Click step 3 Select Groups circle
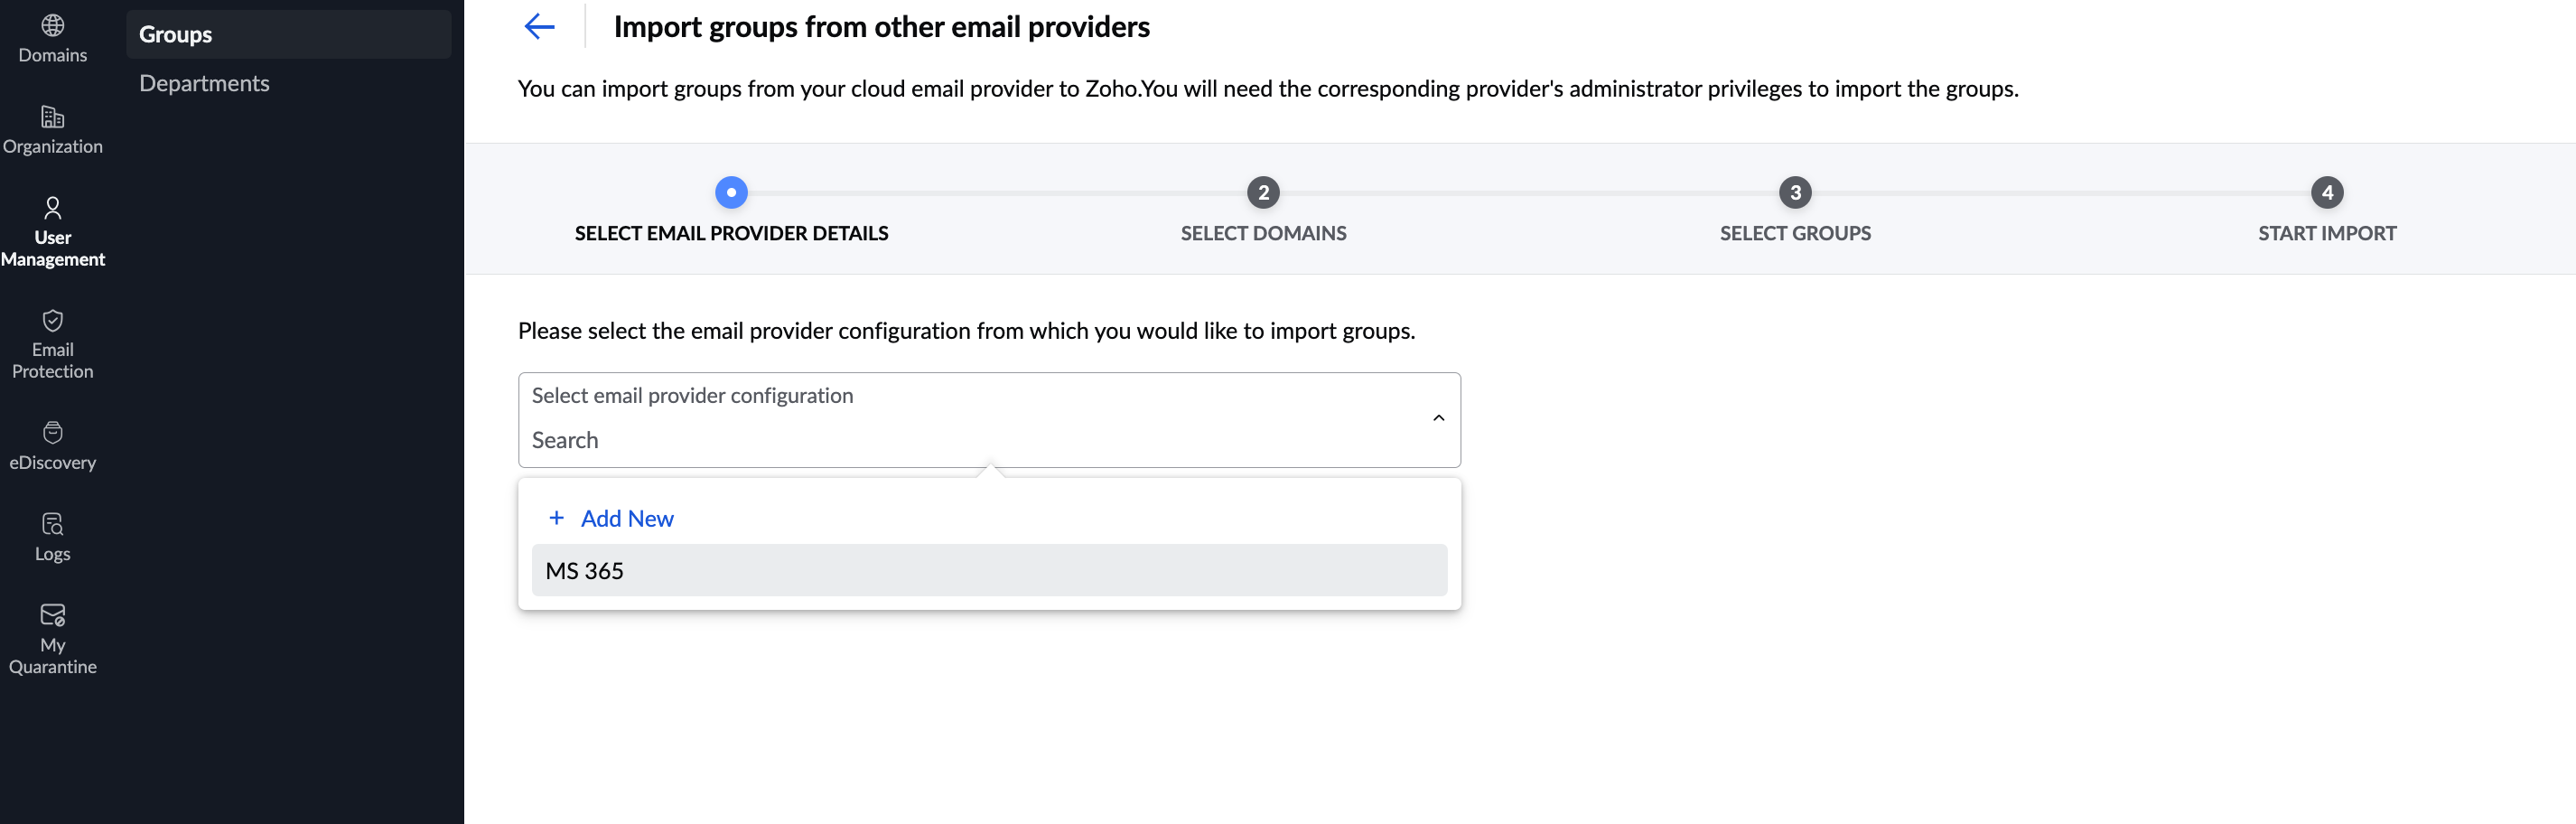2576x824 pixels. click(x=1795, y=192)
